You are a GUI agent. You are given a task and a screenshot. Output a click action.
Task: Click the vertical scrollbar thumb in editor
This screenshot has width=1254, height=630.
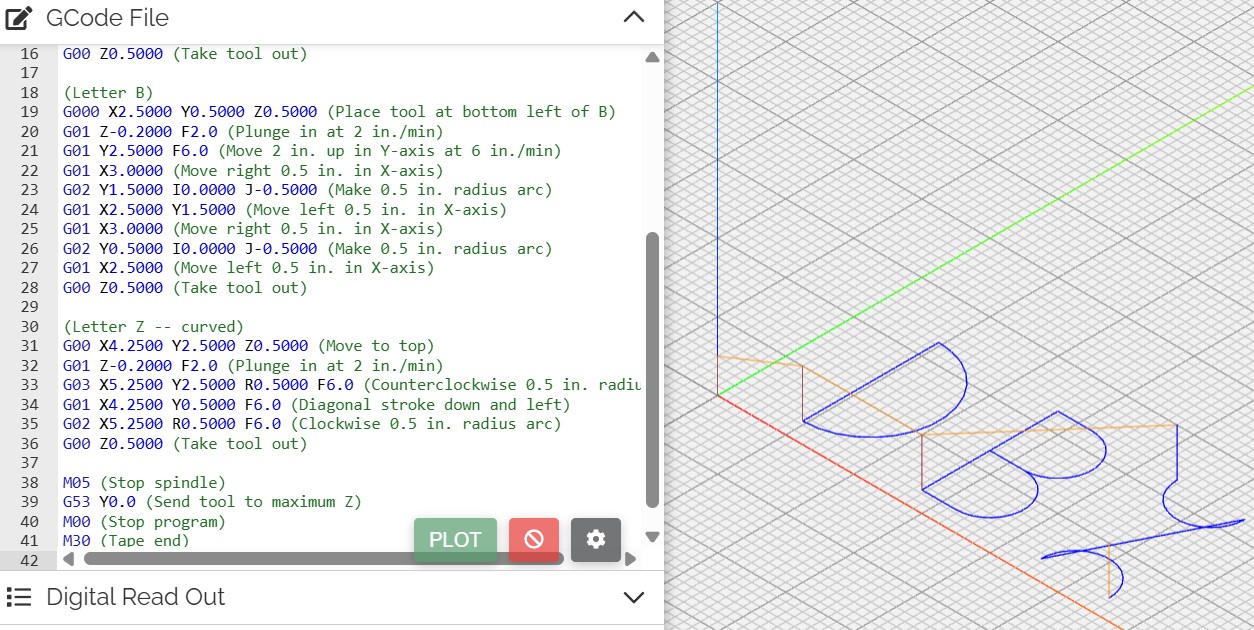[x=652, y=370]
